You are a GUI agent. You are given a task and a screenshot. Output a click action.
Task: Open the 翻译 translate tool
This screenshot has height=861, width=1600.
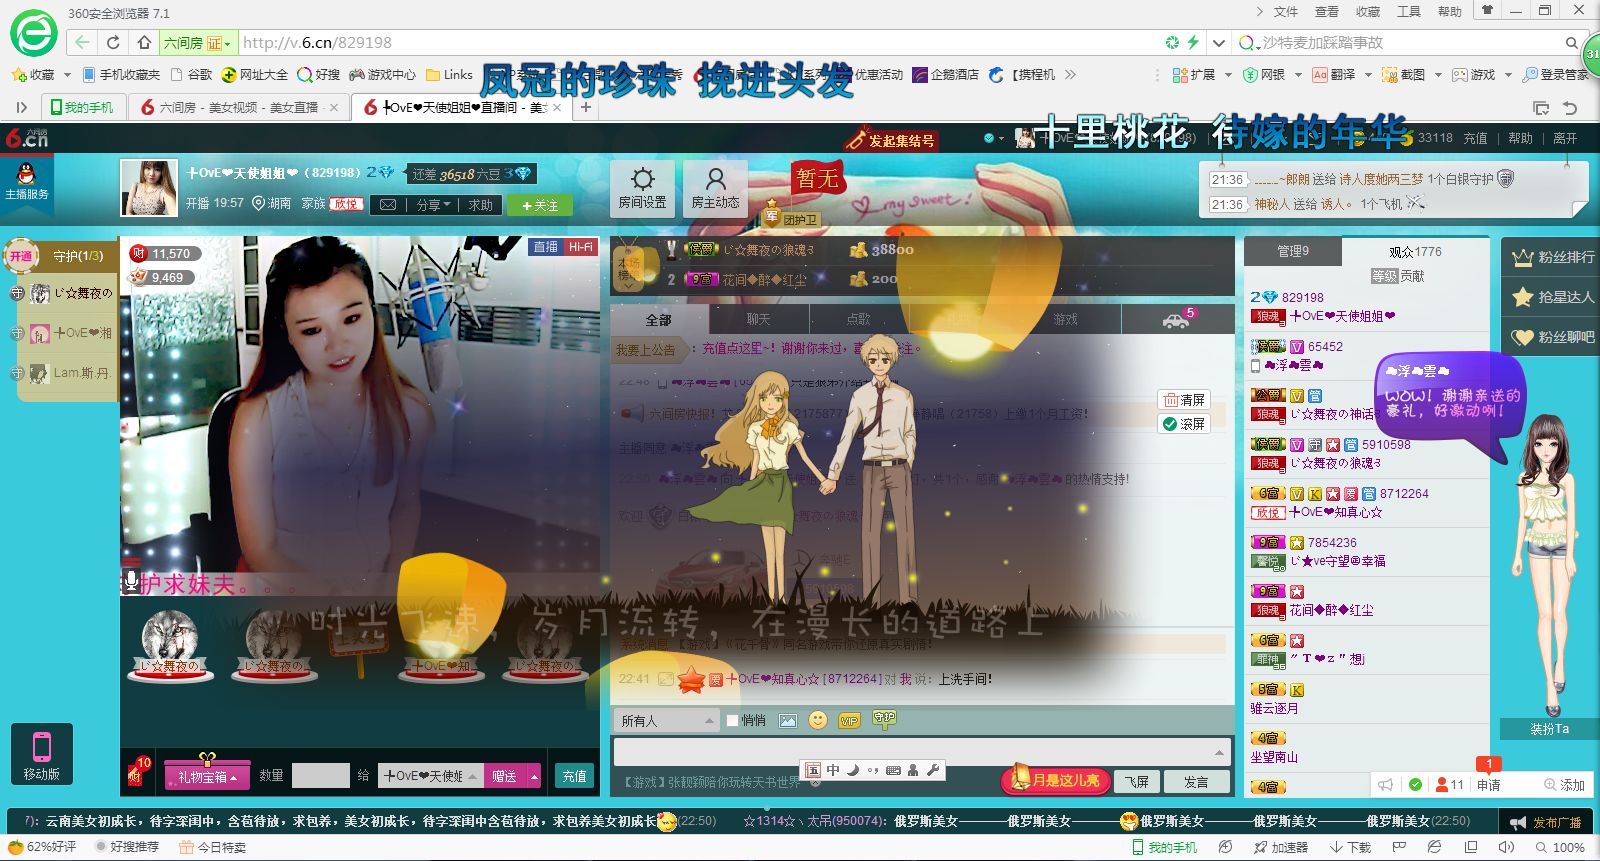coord(1334,75)
